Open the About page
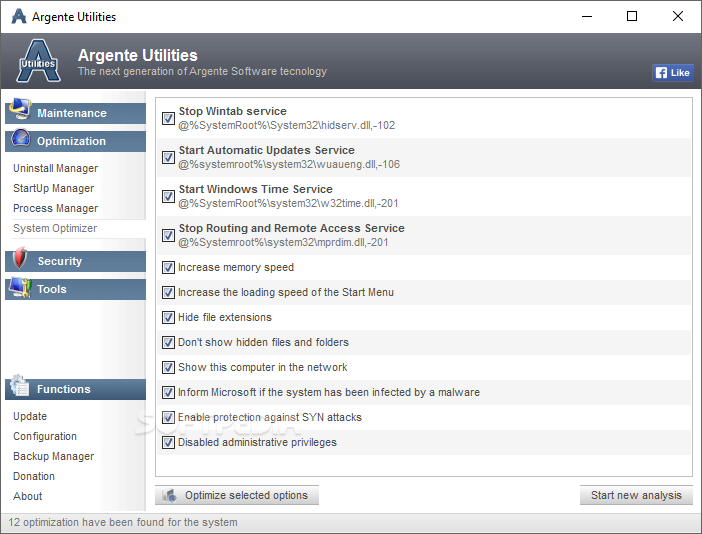This screenshot has height=534, width=702. [x=28, y=496]
